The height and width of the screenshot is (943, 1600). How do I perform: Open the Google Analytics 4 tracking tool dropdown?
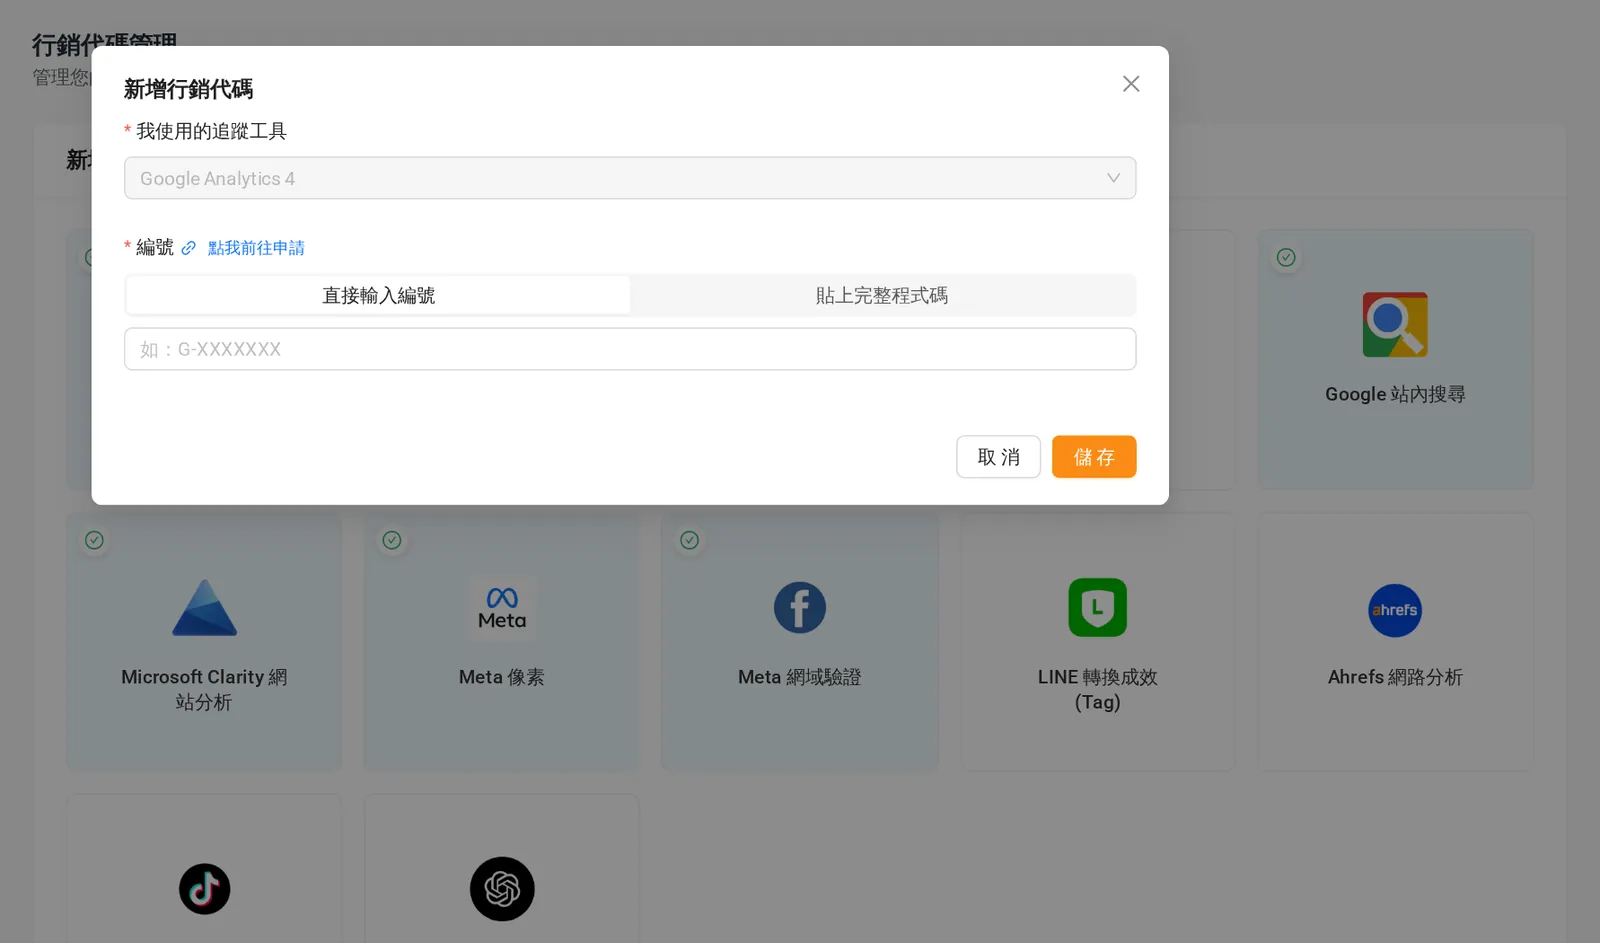tap(630, 178)
